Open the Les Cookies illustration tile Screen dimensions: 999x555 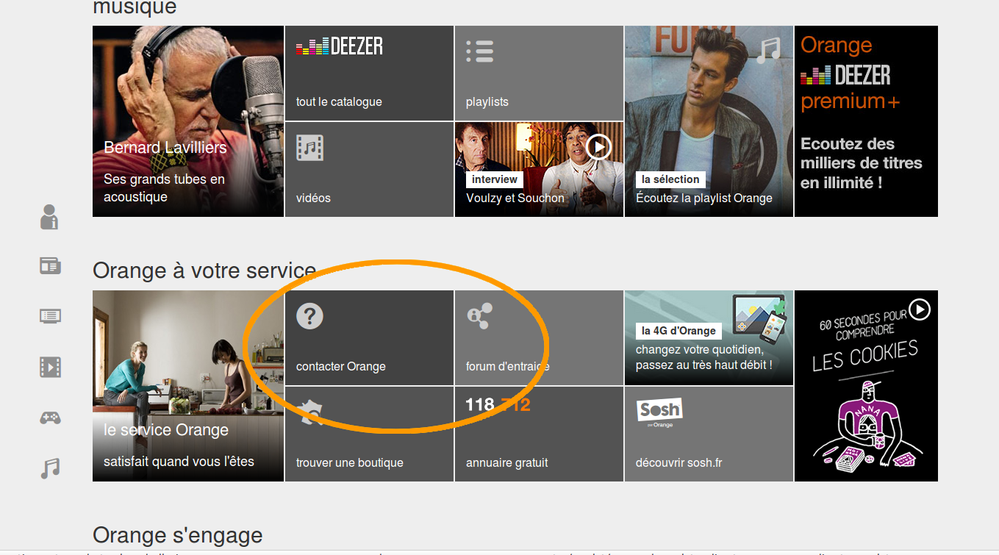pyautogui.click(x=866, y=386)
